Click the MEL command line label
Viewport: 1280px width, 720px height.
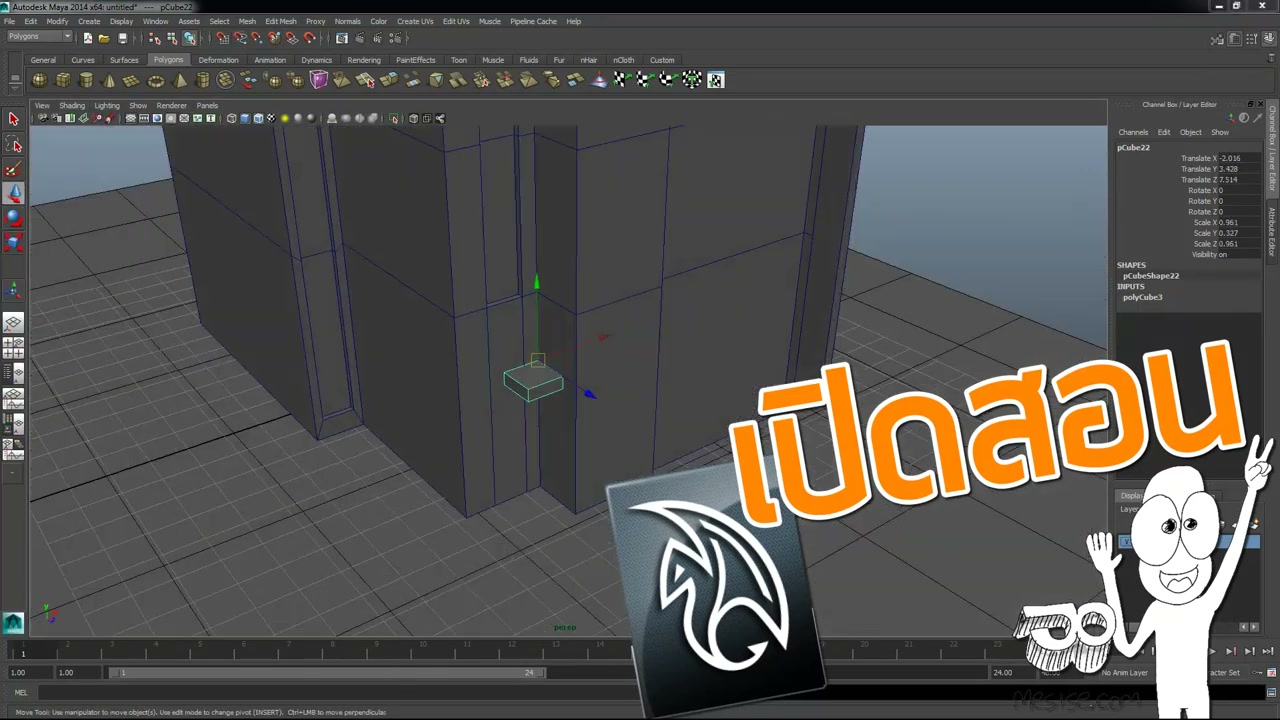[21, 692]
